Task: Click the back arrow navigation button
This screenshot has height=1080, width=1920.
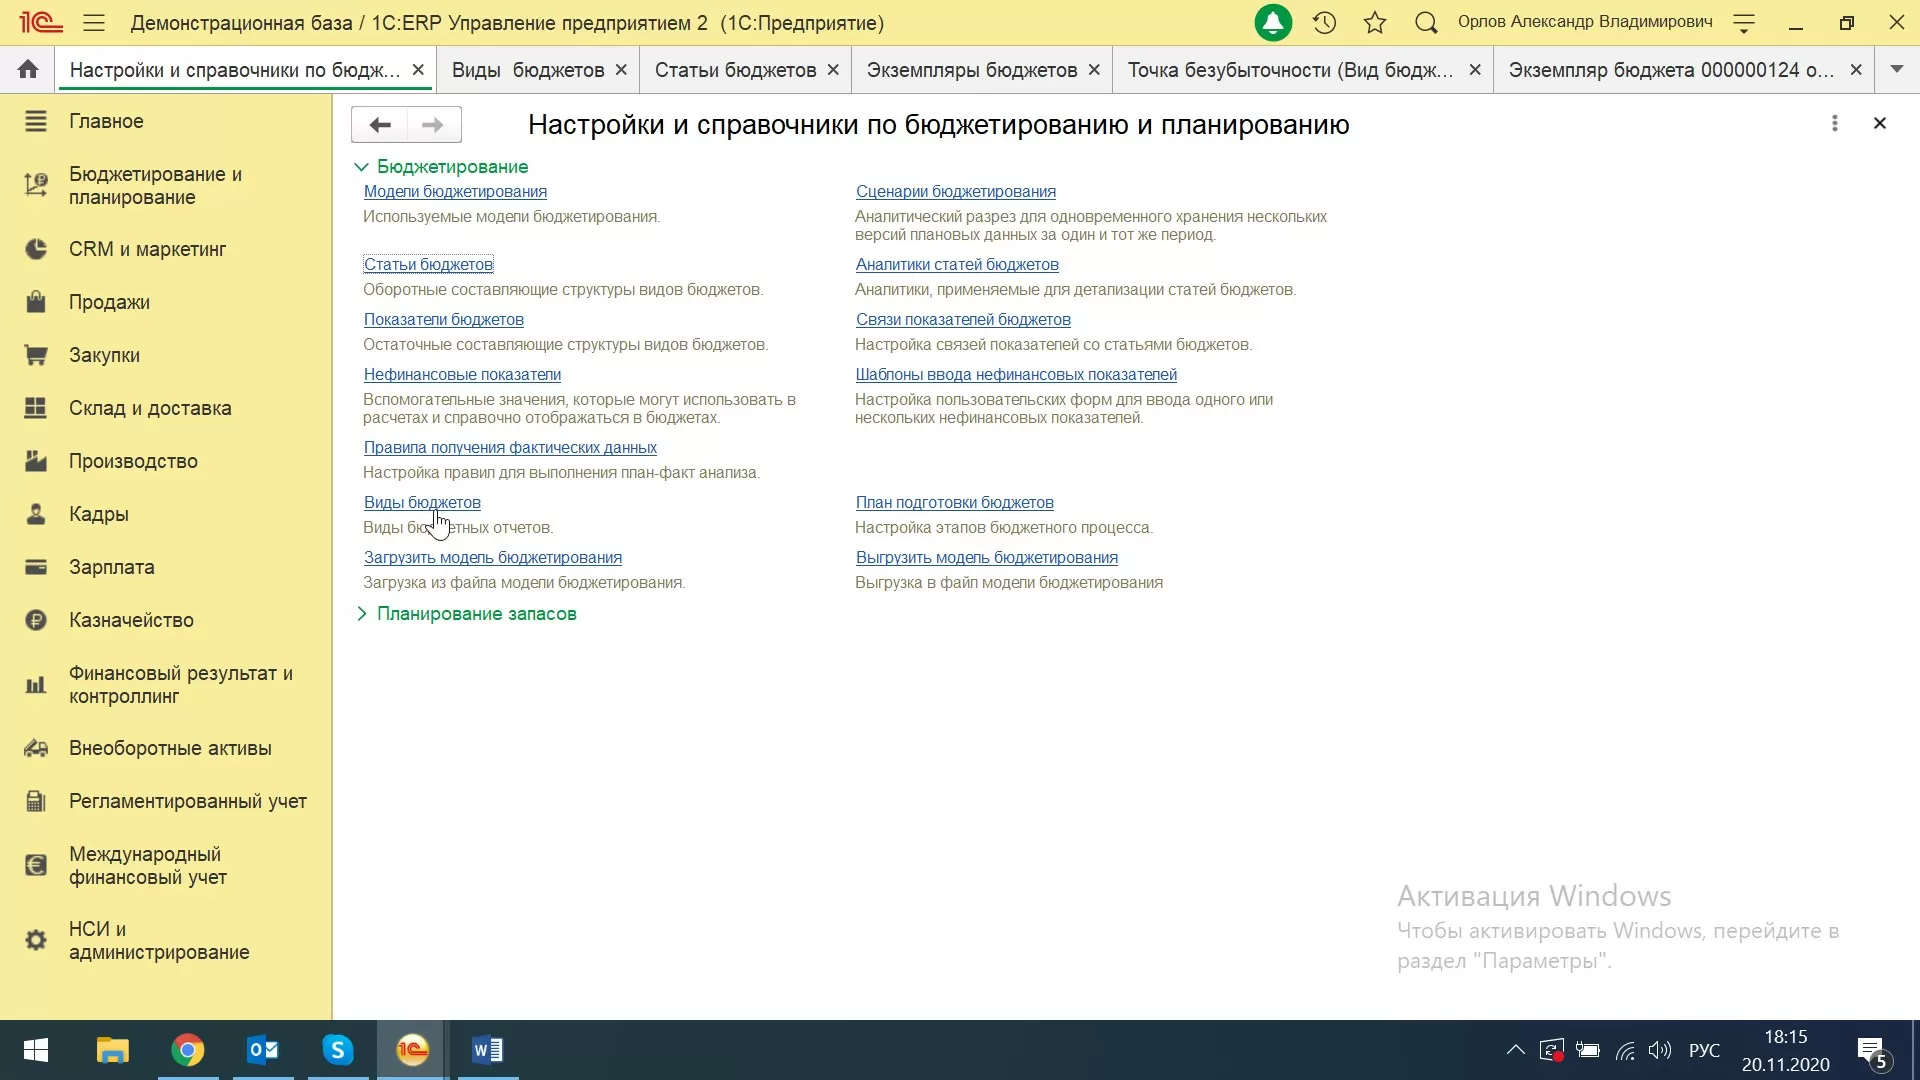Action: click(380, 125)
